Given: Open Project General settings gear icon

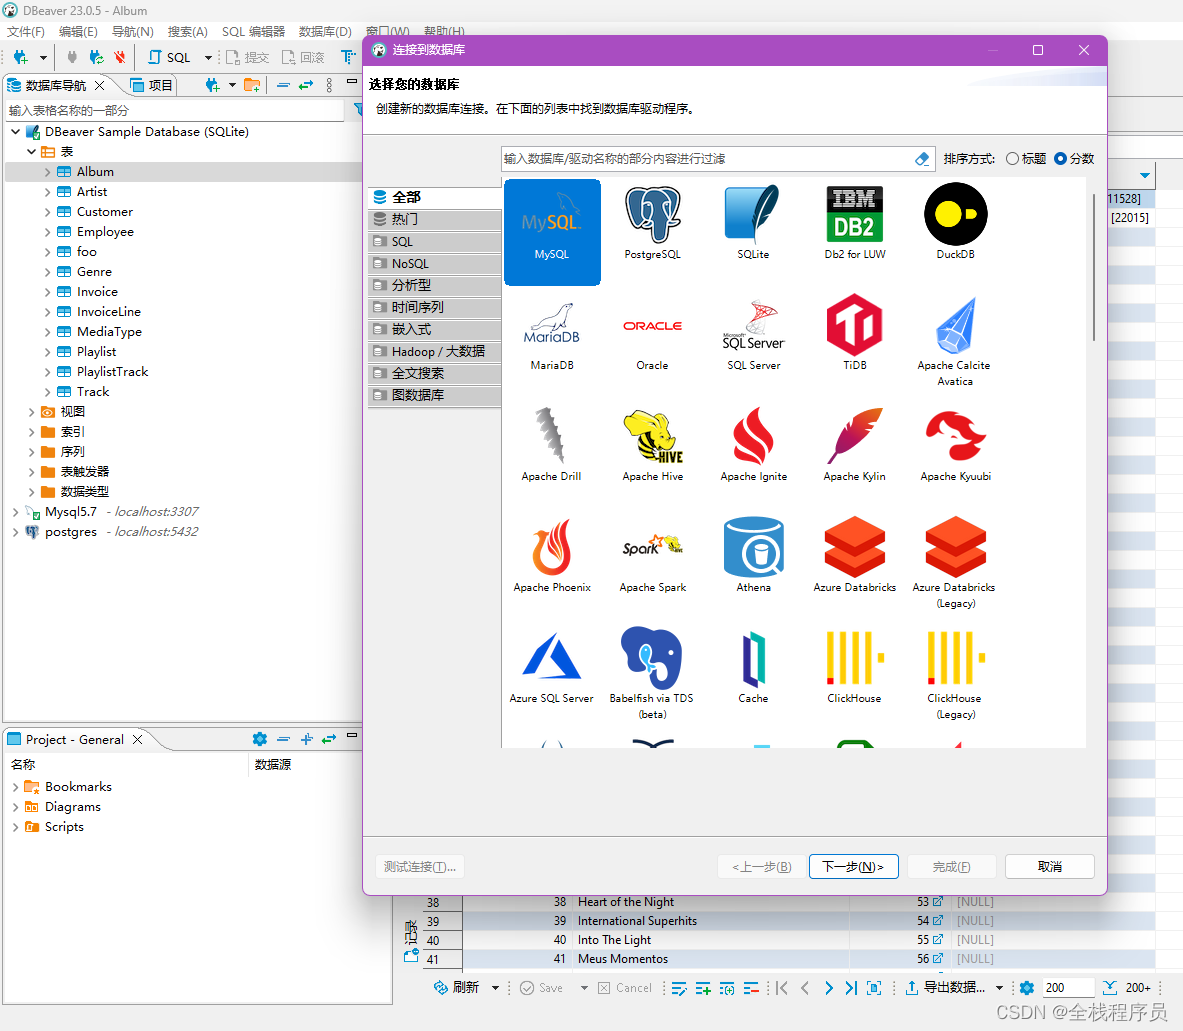Looking at the screenshot, I should [260, 739].
